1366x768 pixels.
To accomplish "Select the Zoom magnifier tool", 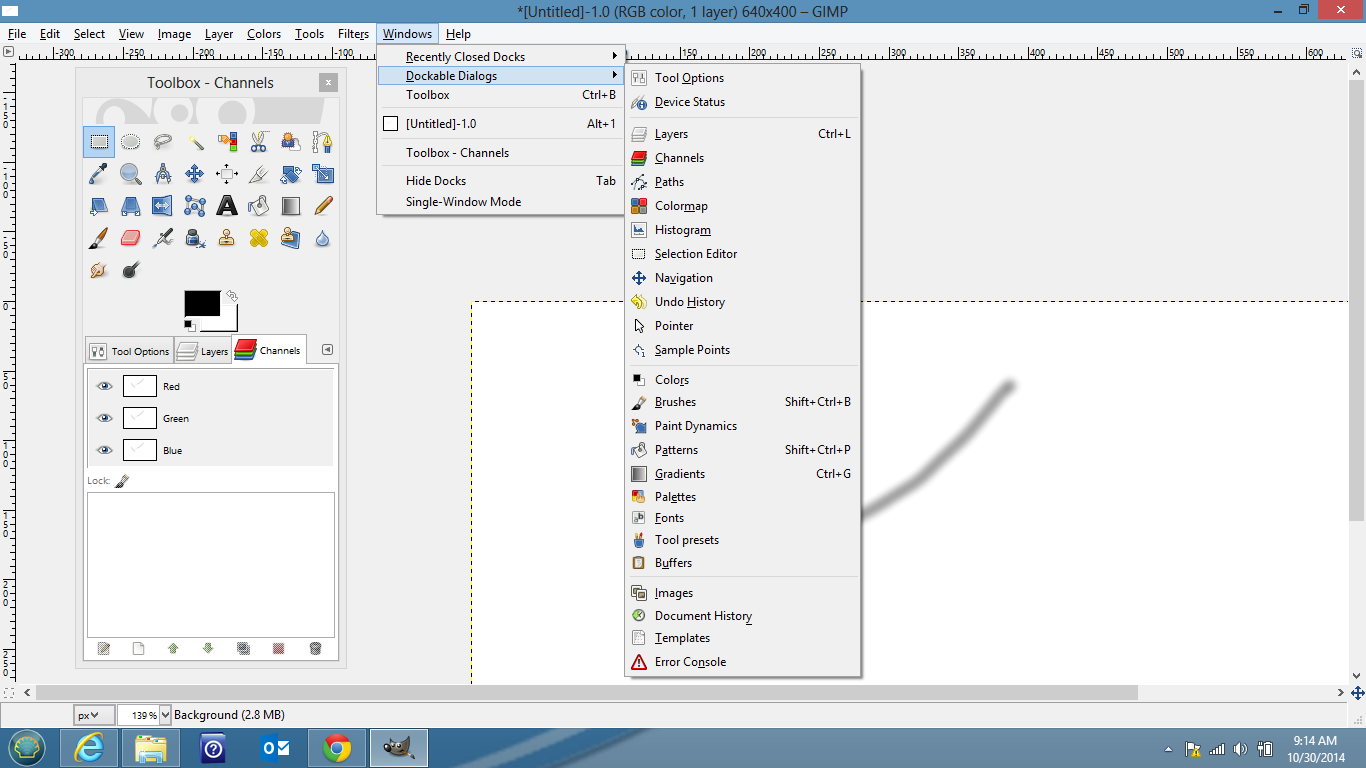I will [131, 174].
